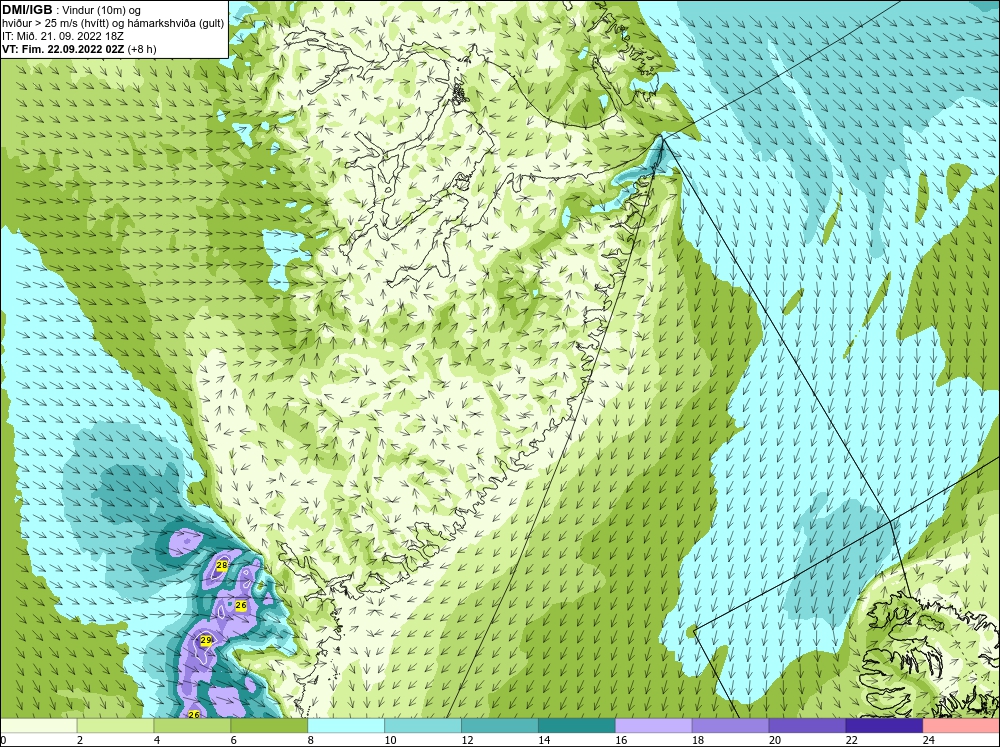Viewport: 1000px width, 747px height.
Task: Click the yellow '29' gust label
Action: (x=205, y=640)
